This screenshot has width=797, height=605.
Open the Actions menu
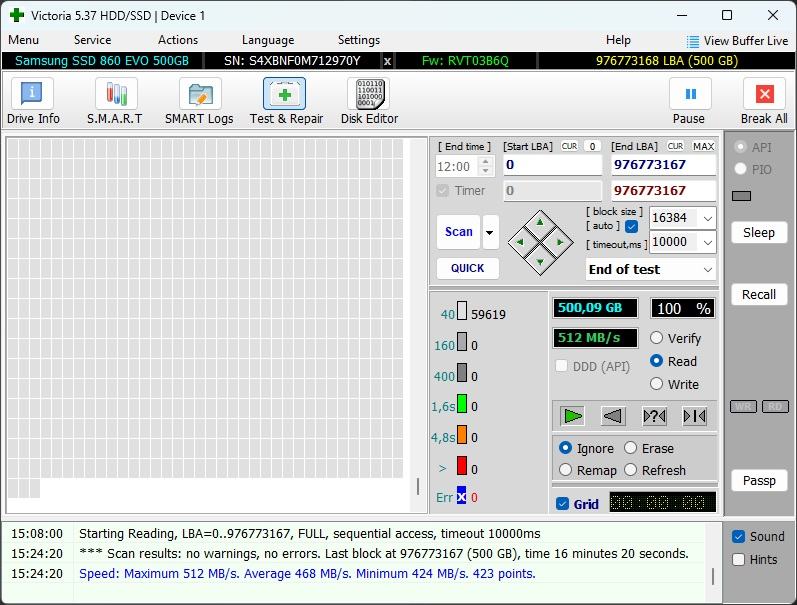coord(178,40)
